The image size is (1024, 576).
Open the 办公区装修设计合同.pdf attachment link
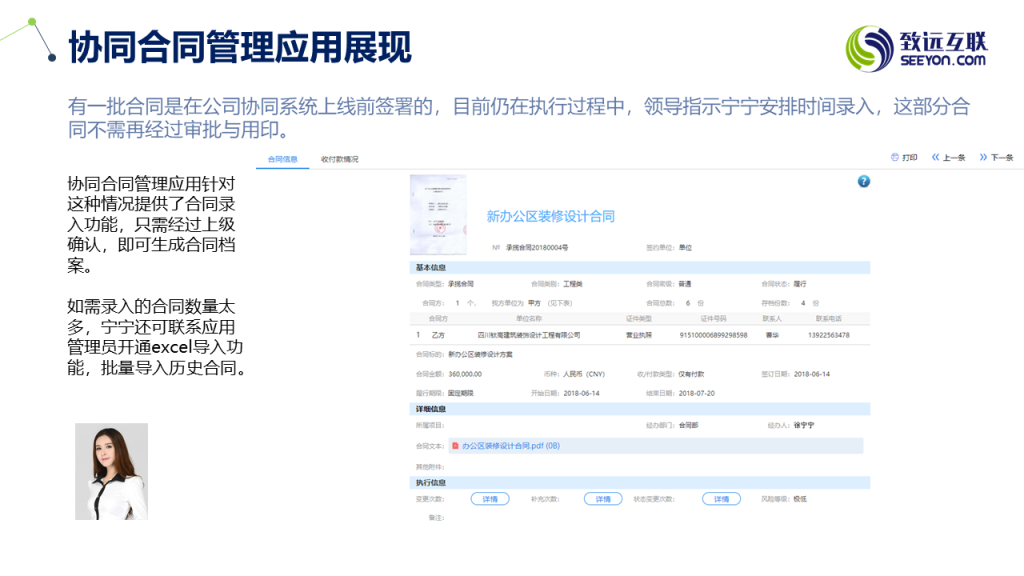click(x=510, y=445)
